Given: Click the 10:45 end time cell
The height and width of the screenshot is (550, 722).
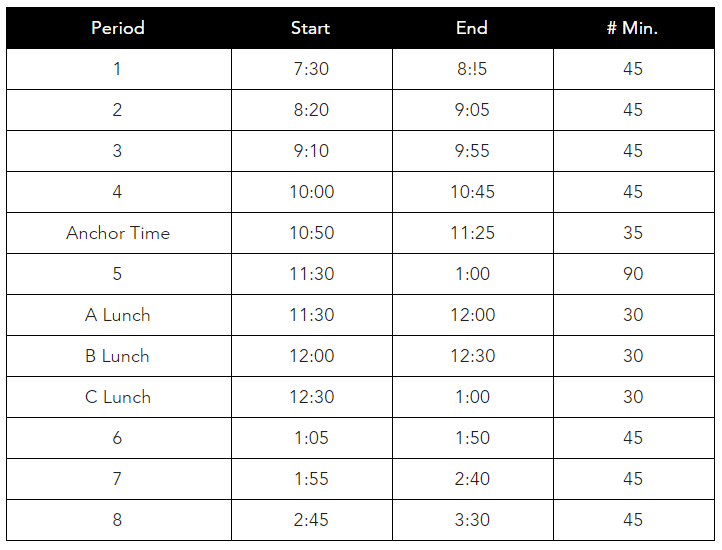Looking at the screenshot, I should coord(472,192).
